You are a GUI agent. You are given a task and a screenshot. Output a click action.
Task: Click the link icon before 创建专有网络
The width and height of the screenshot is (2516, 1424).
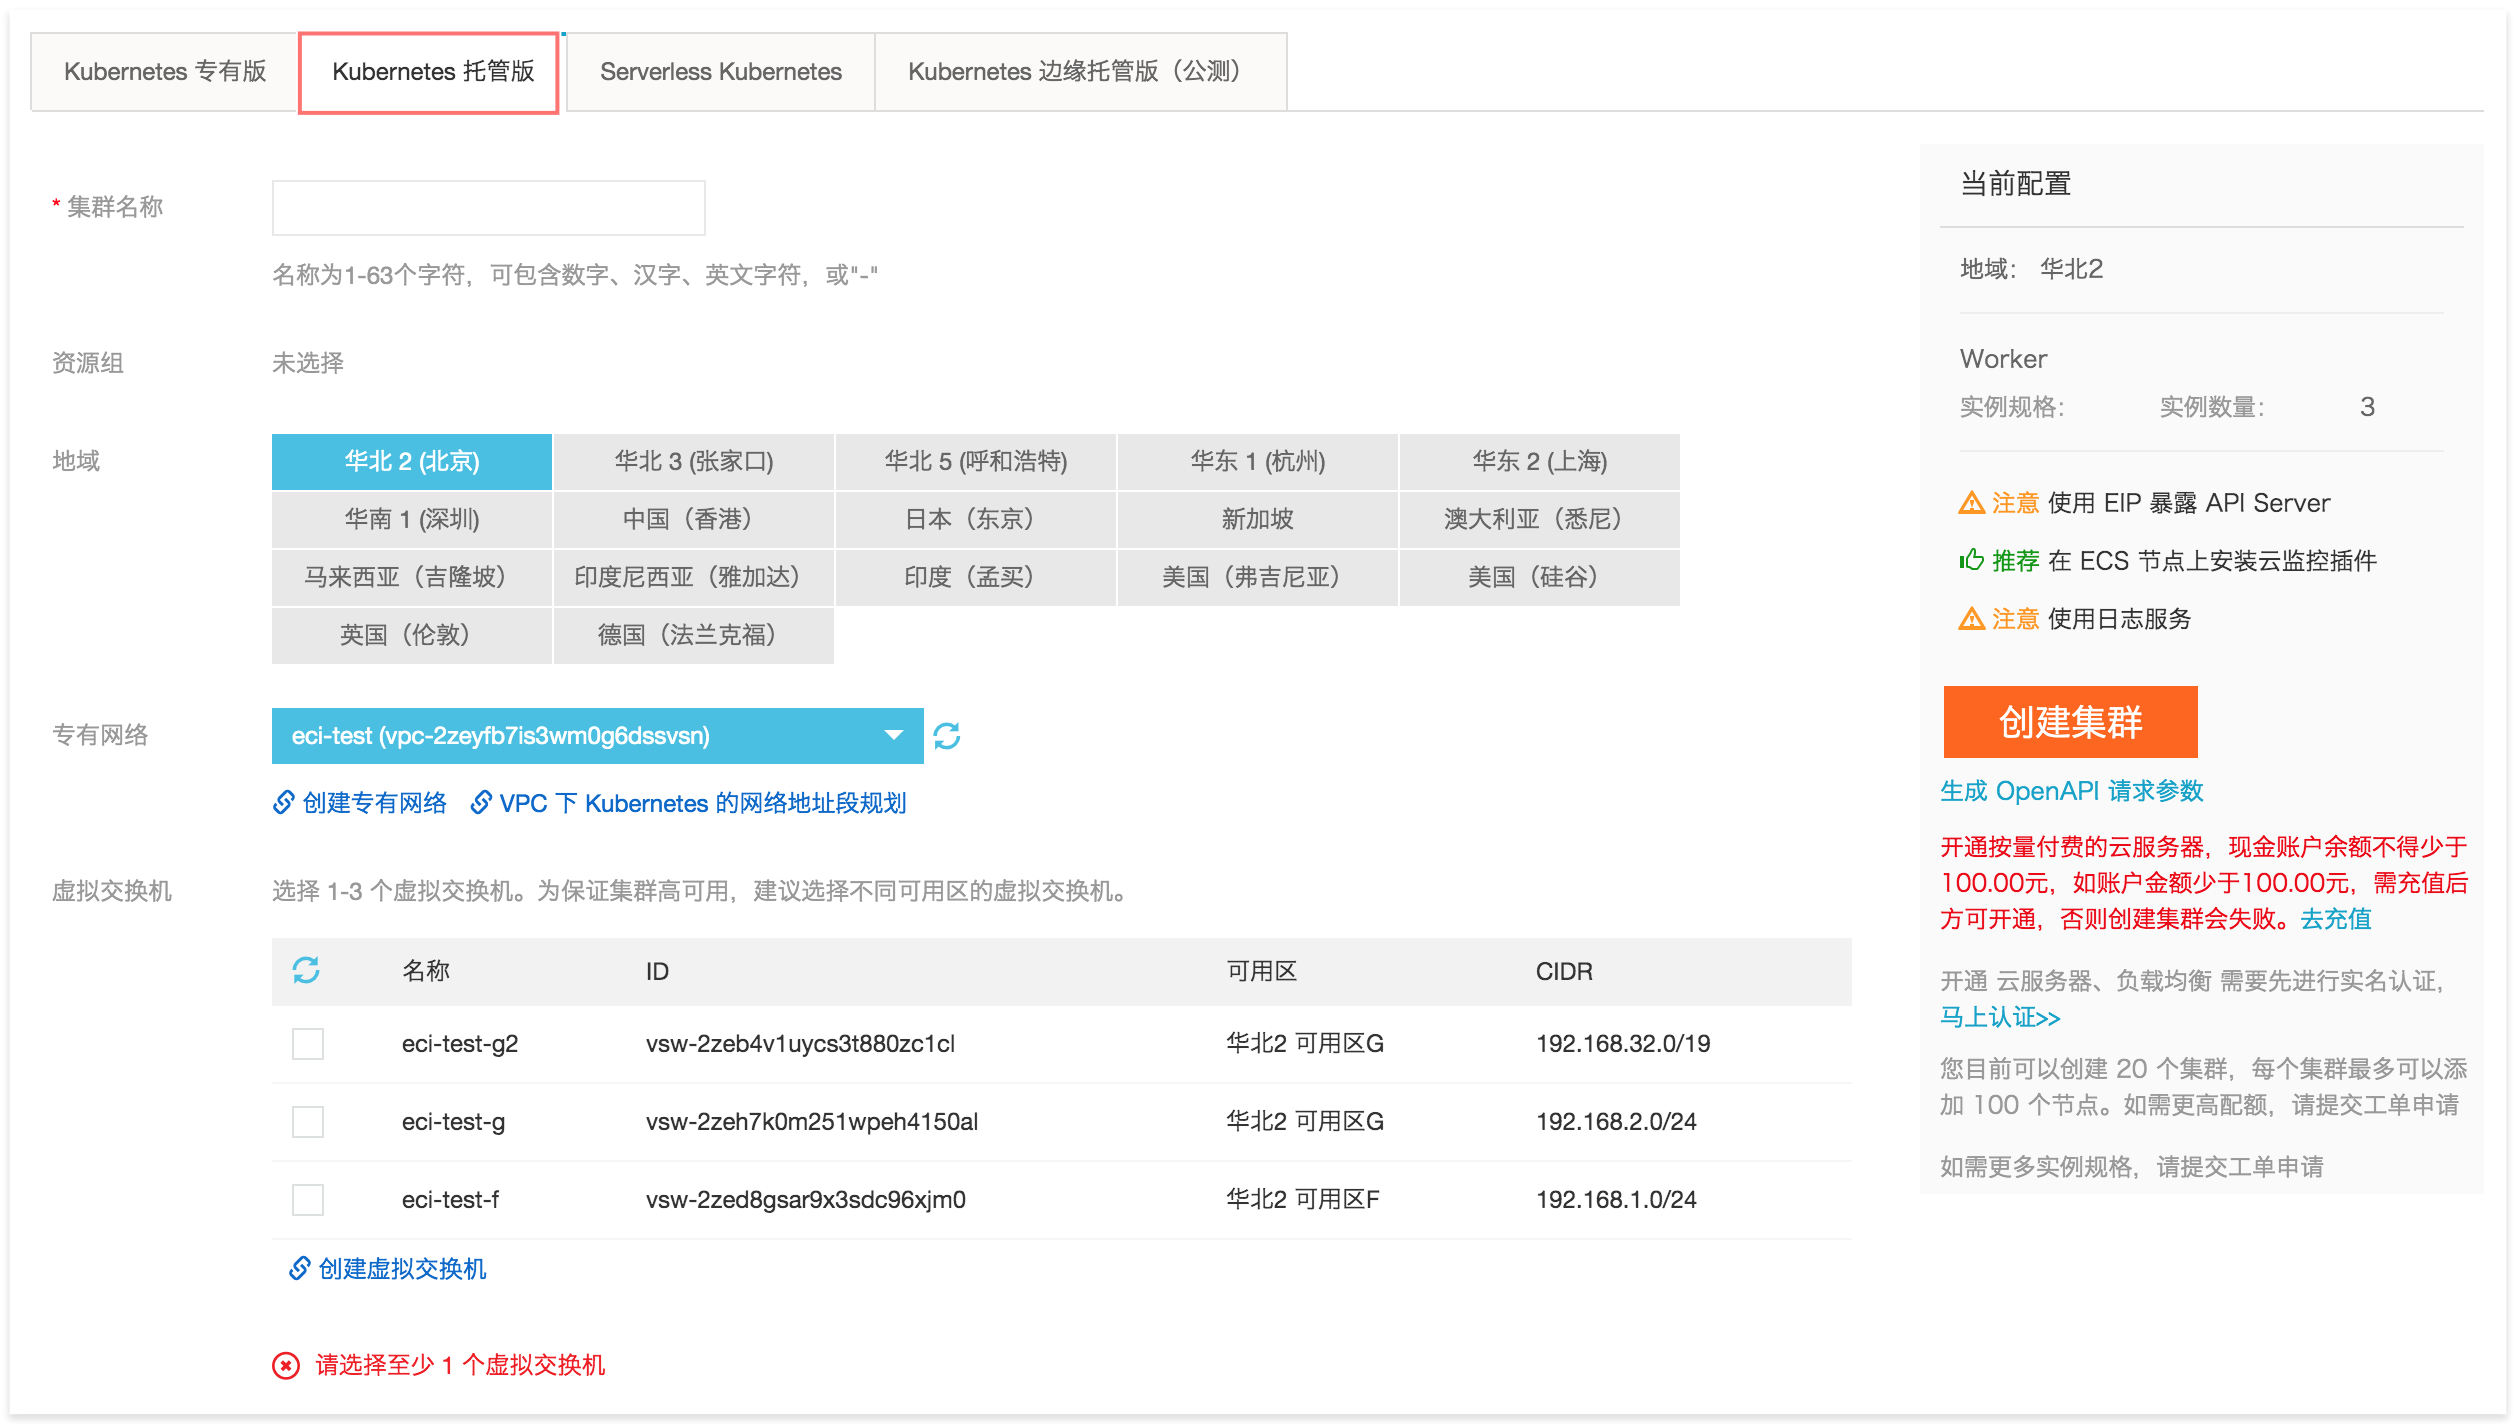coord(284,802)
